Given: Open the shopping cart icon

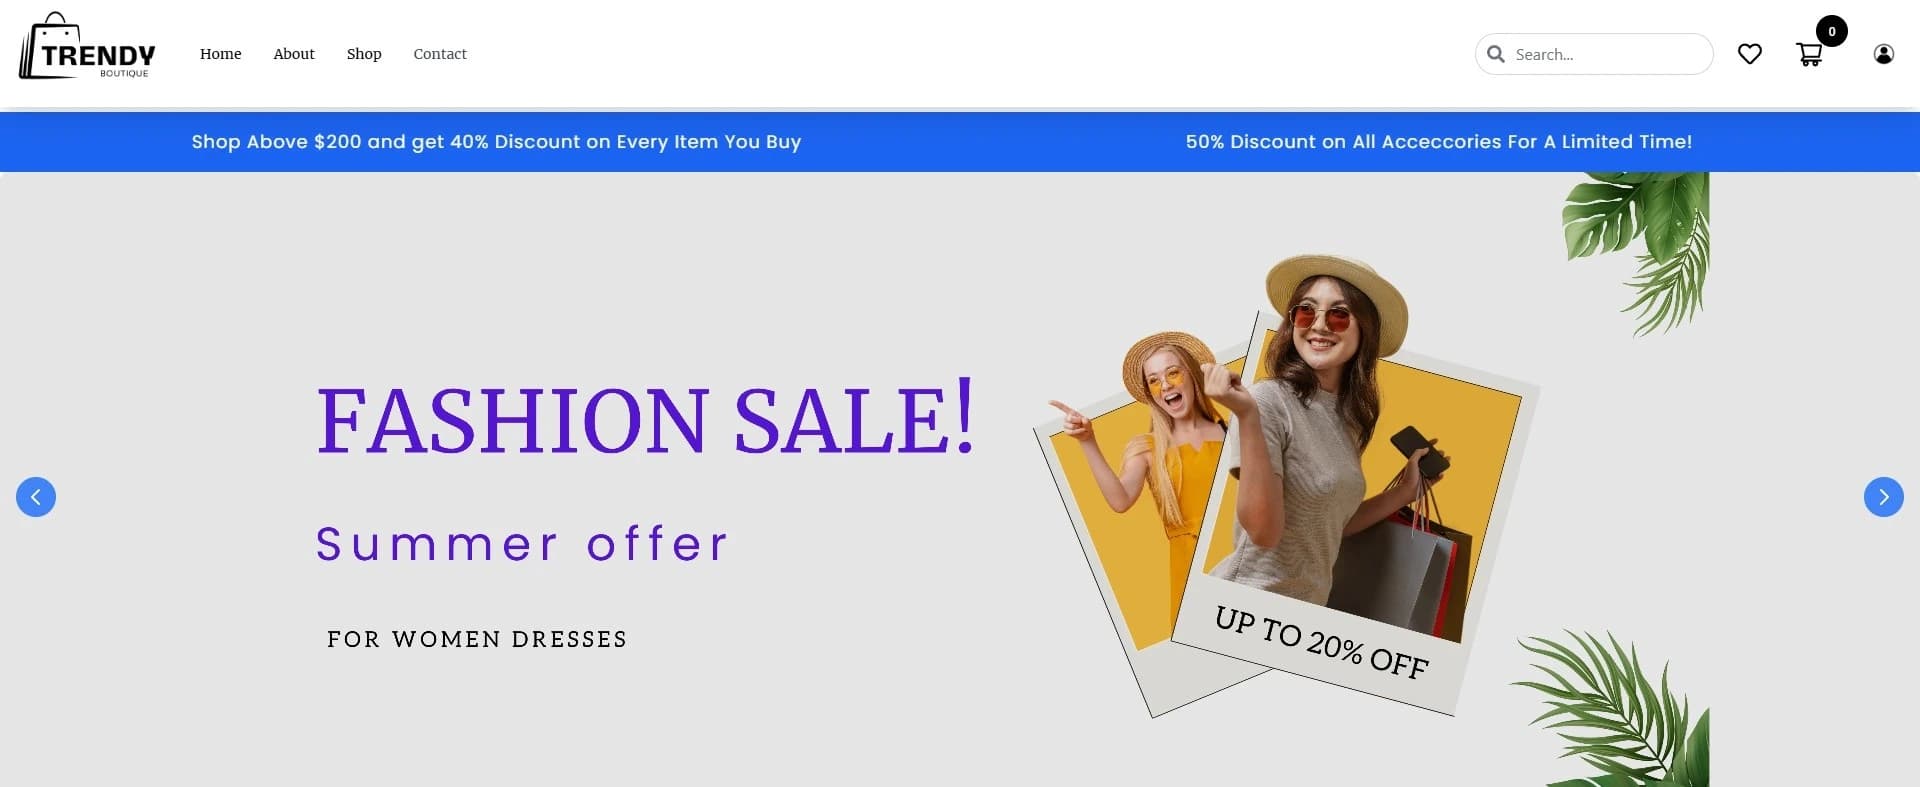Looking at the screenshot, I should pos(1809,54).
